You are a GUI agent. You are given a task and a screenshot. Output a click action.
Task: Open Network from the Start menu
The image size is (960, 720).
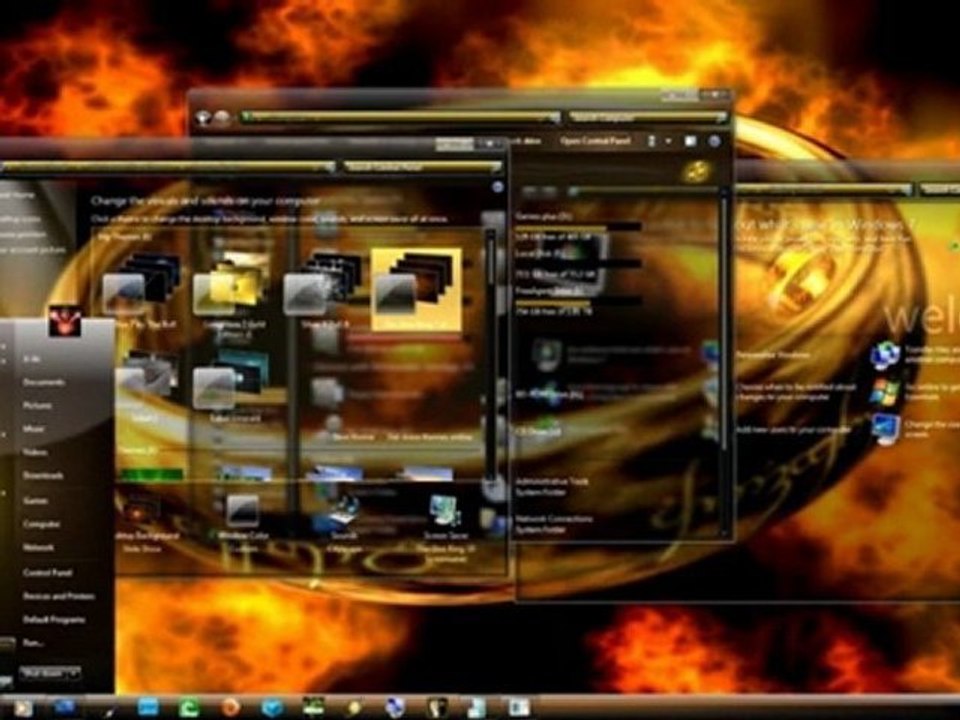click(38, 547)
